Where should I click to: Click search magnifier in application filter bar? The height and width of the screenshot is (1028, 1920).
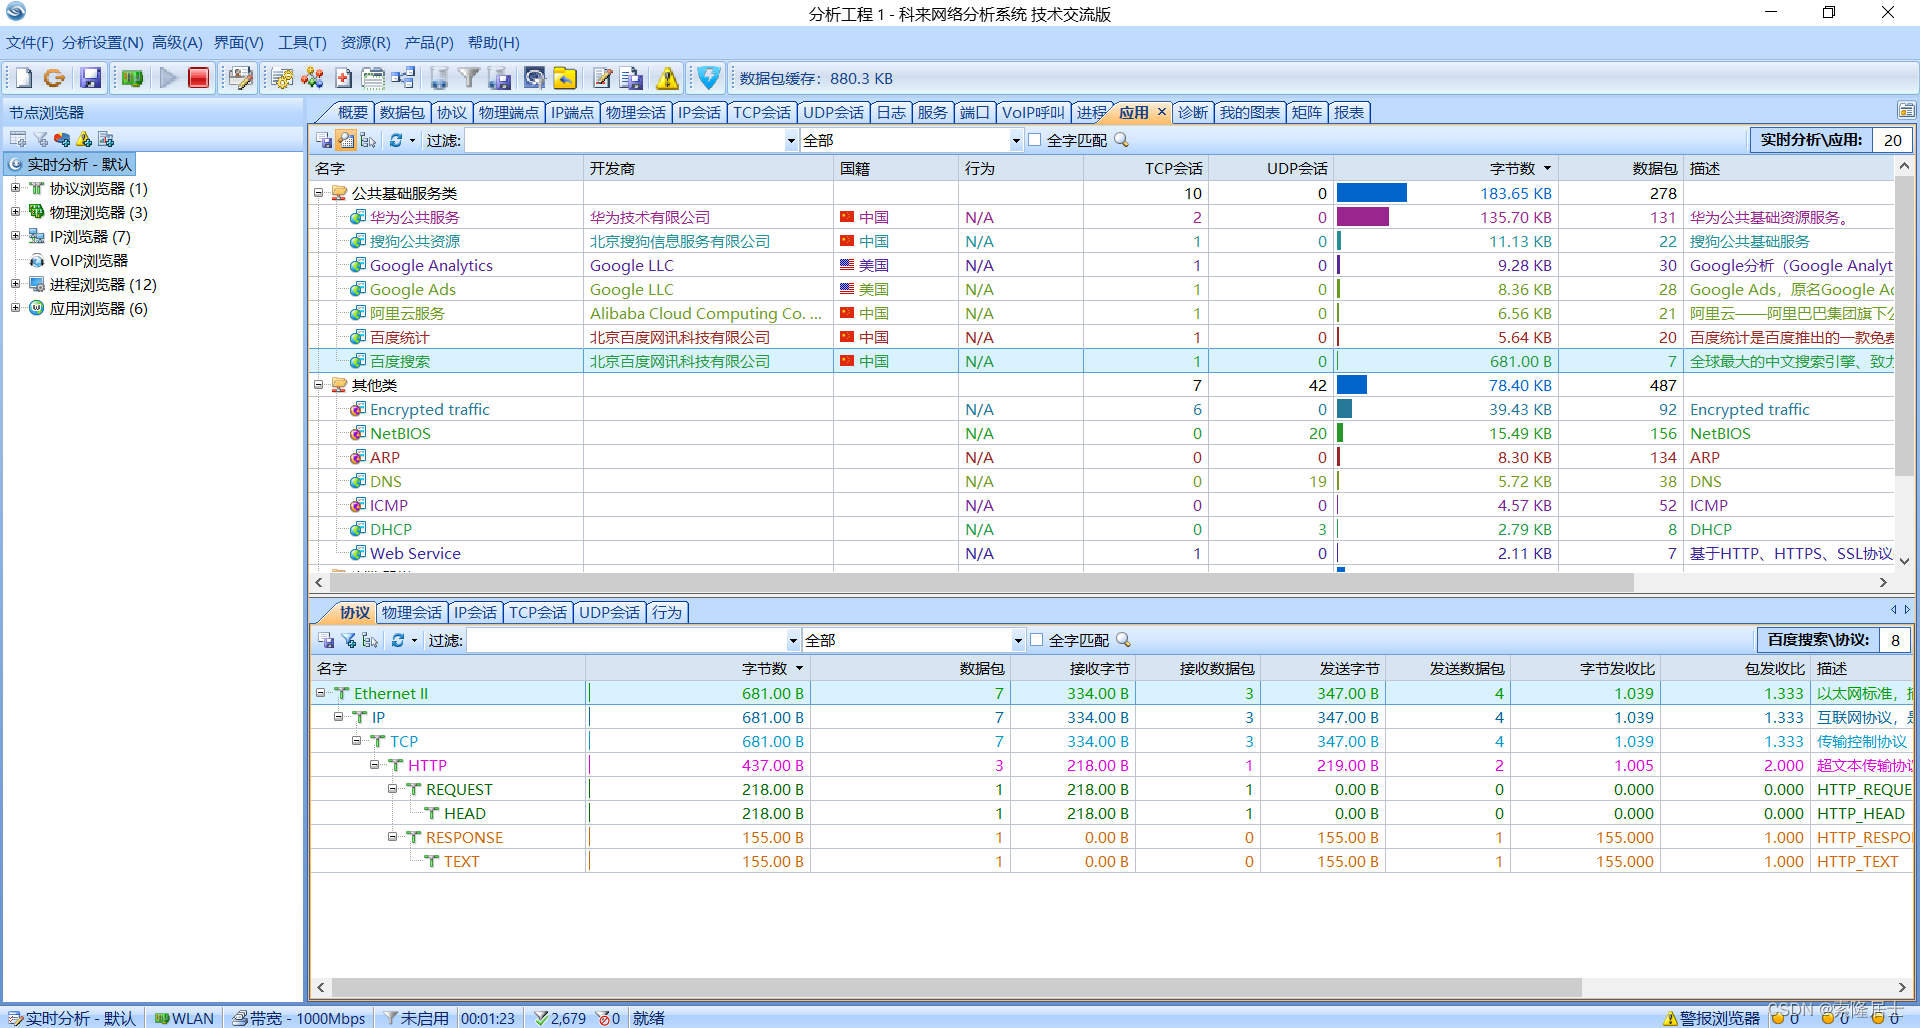(x=1122, y=140)
